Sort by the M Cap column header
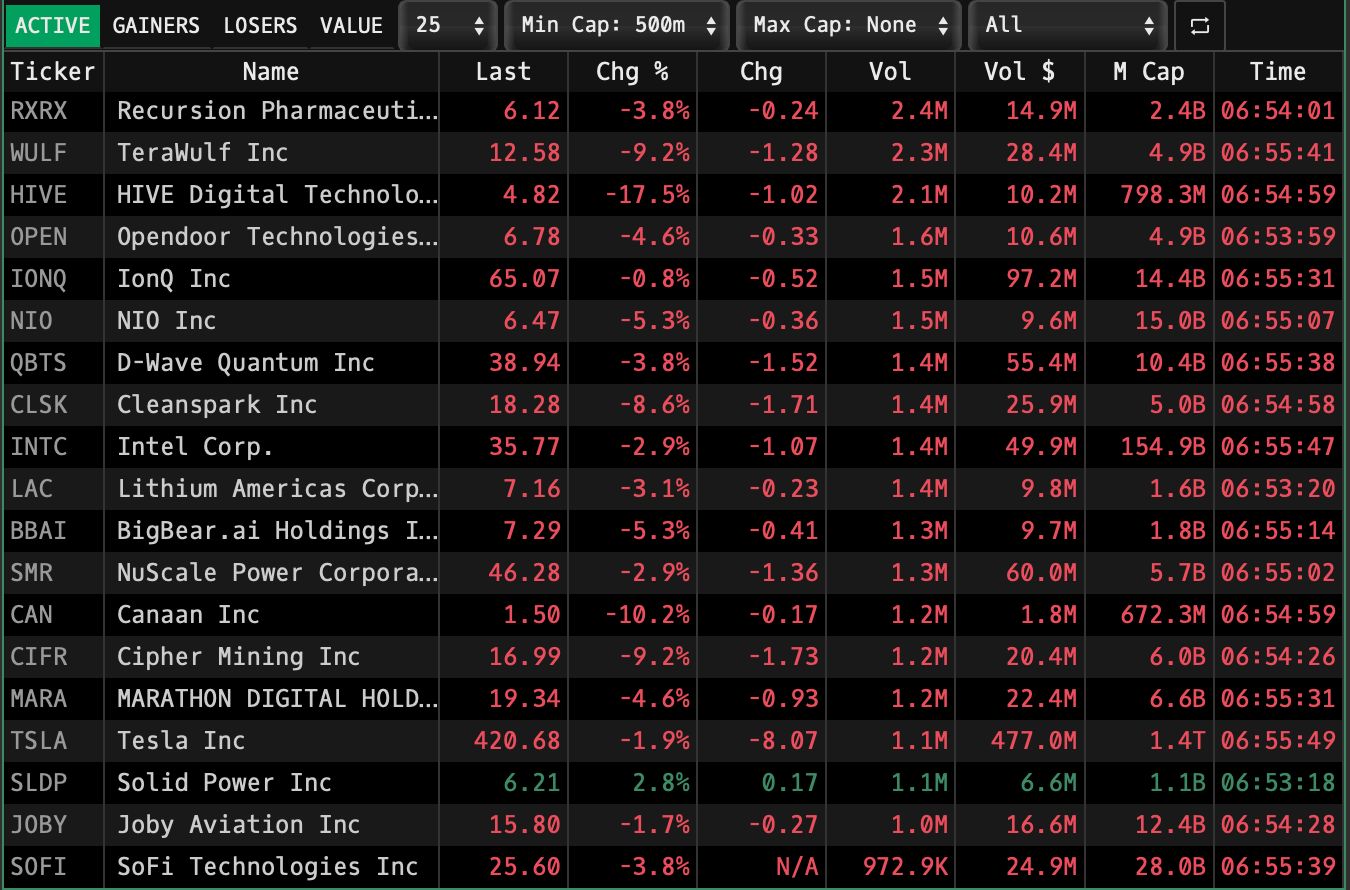Viewport: 1350px width, 890px height. coord(1148,71)
